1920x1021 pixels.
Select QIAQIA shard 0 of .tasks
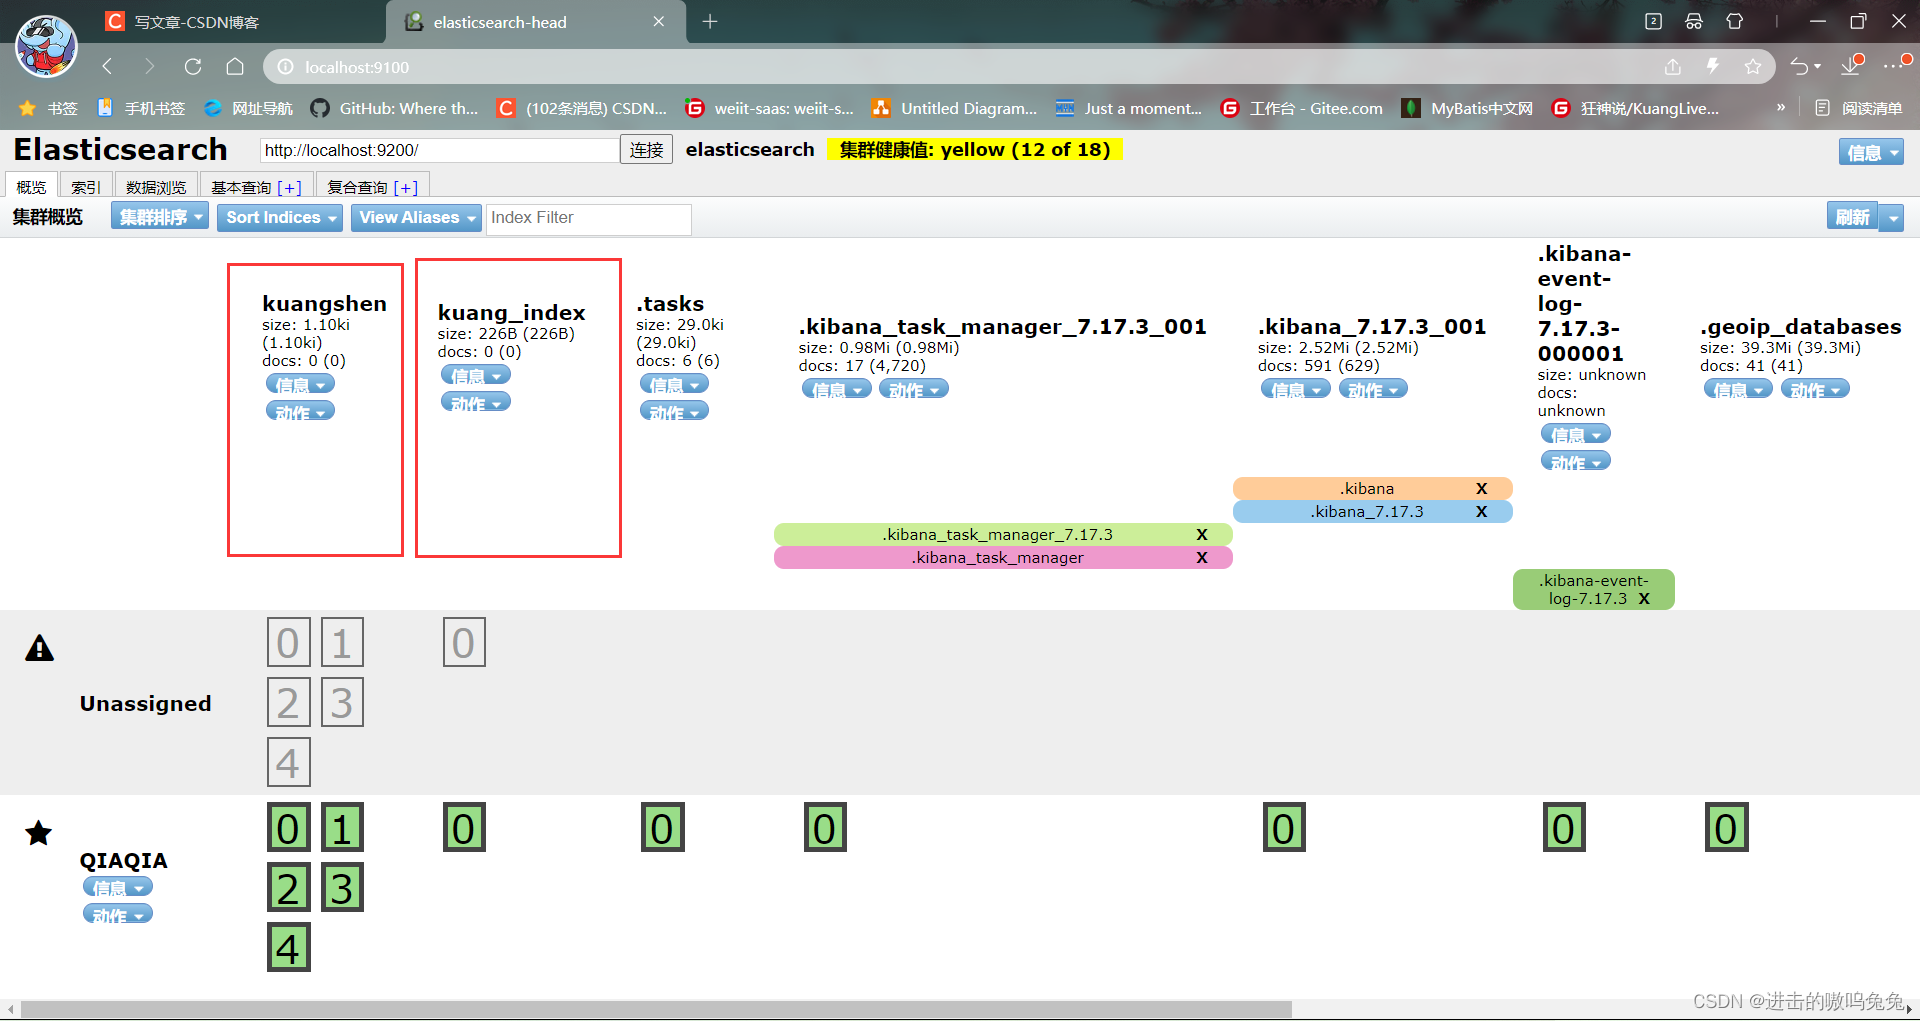pos(662,828)
